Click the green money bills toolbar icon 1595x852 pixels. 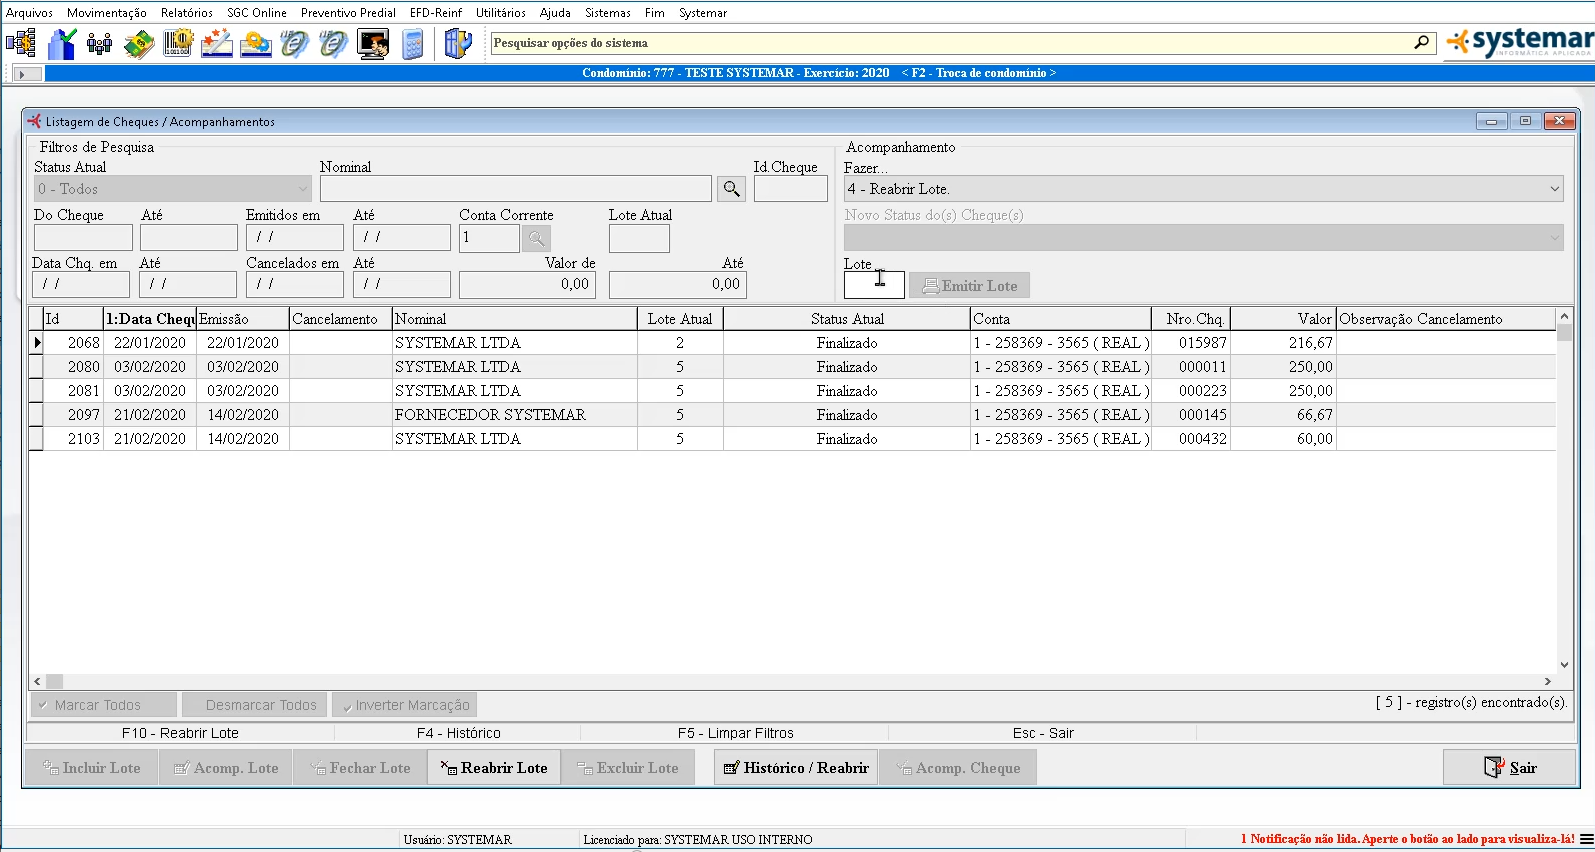pyautogui.click(x=139, y=44)
